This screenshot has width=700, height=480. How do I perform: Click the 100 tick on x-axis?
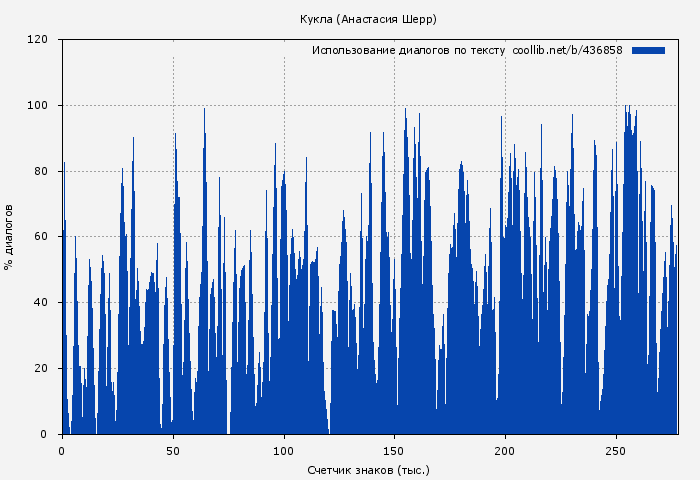click(284, 449)
